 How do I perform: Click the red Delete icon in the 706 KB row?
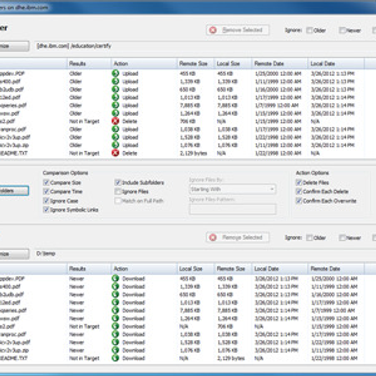point(115,121)
